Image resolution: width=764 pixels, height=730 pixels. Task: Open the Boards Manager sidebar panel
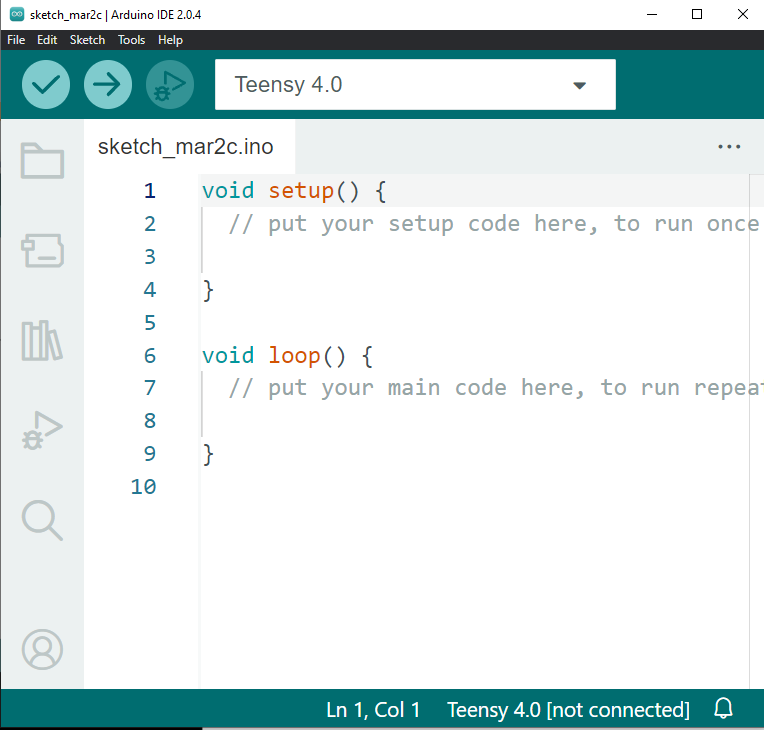[42, 251]
